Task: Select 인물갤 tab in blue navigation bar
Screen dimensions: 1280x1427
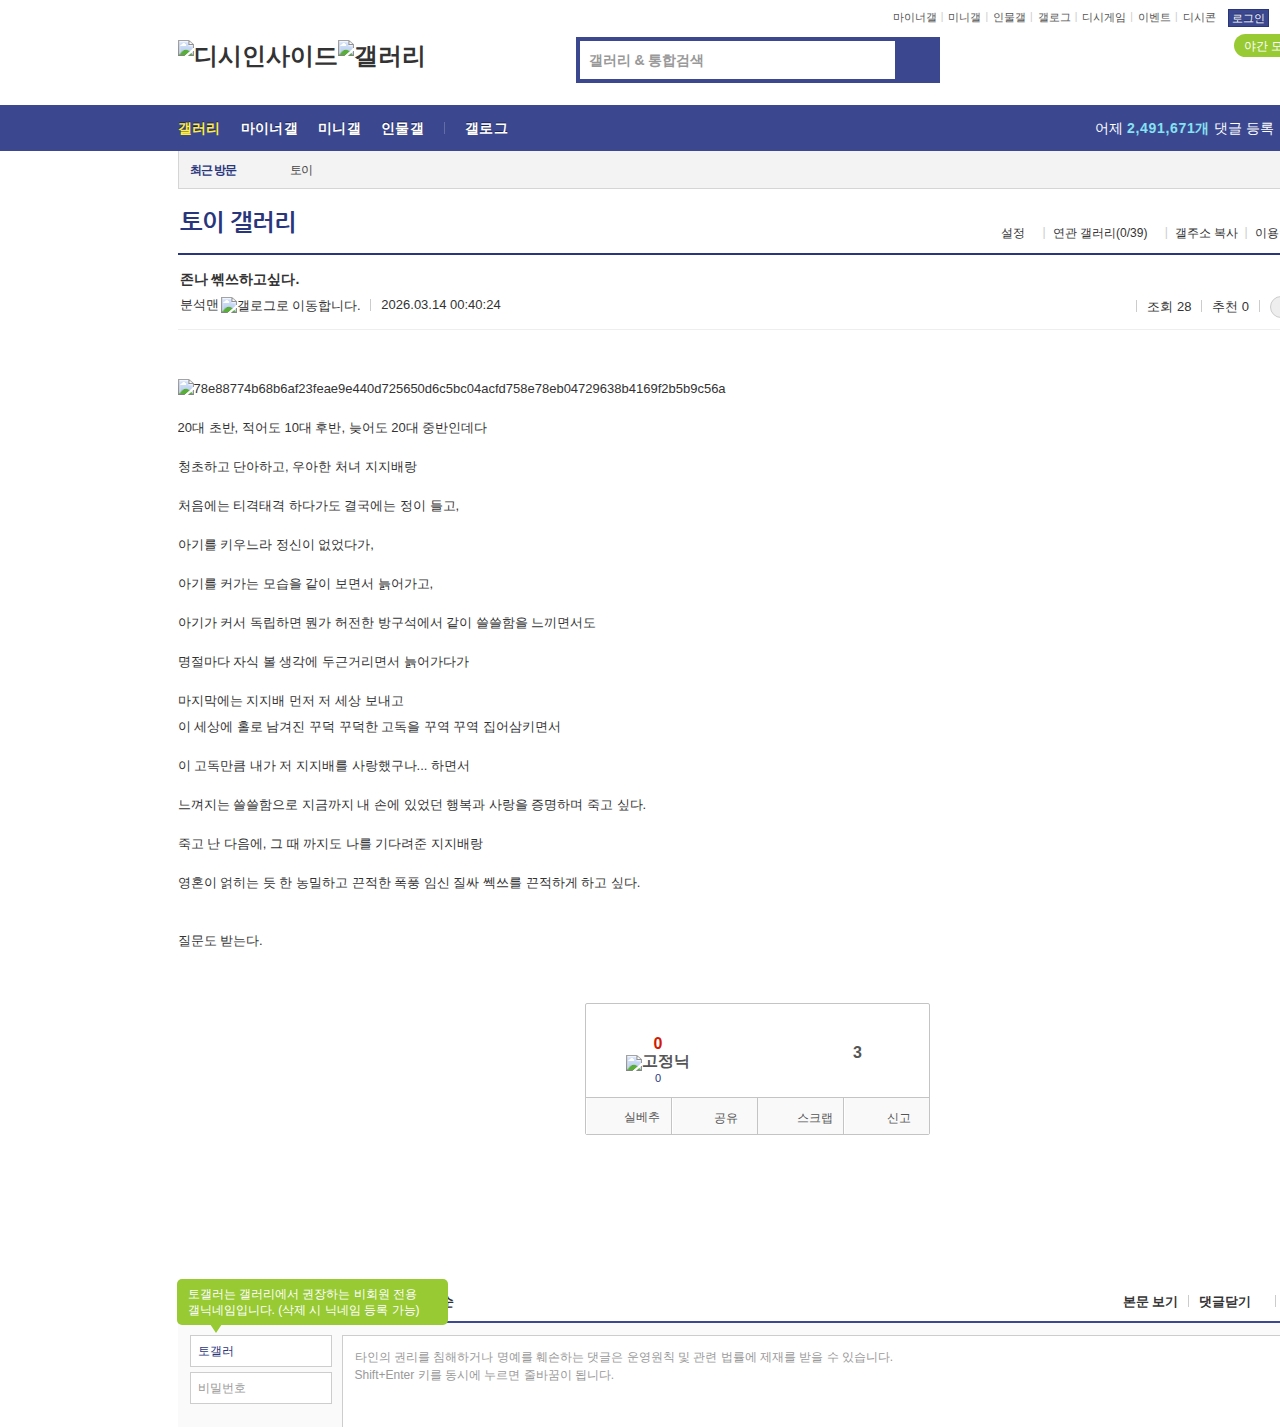Action: click(402, 128)
